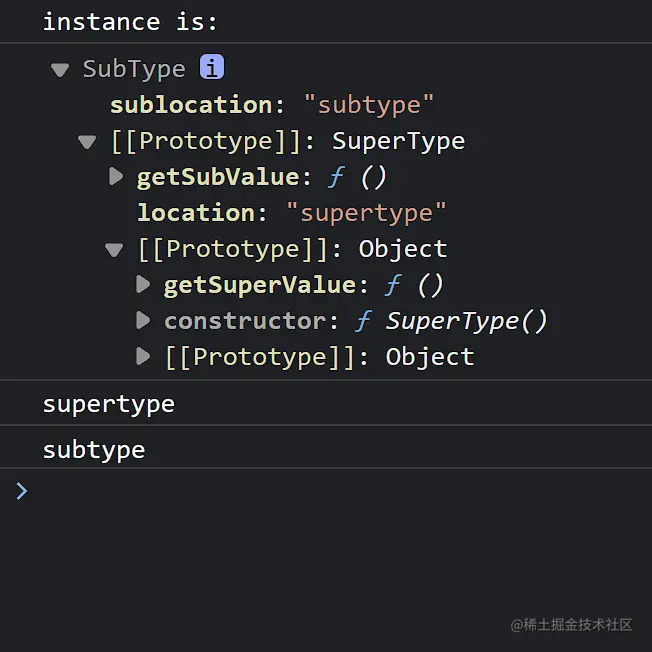Click the constructor property label

coord(244,321)
